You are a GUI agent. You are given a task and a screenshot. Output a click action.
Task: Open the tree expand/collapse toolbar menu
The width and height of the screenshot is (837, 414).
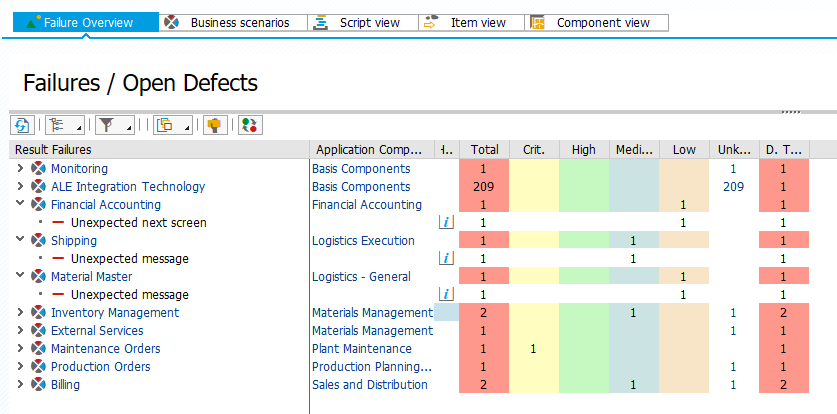pos(63,125)
